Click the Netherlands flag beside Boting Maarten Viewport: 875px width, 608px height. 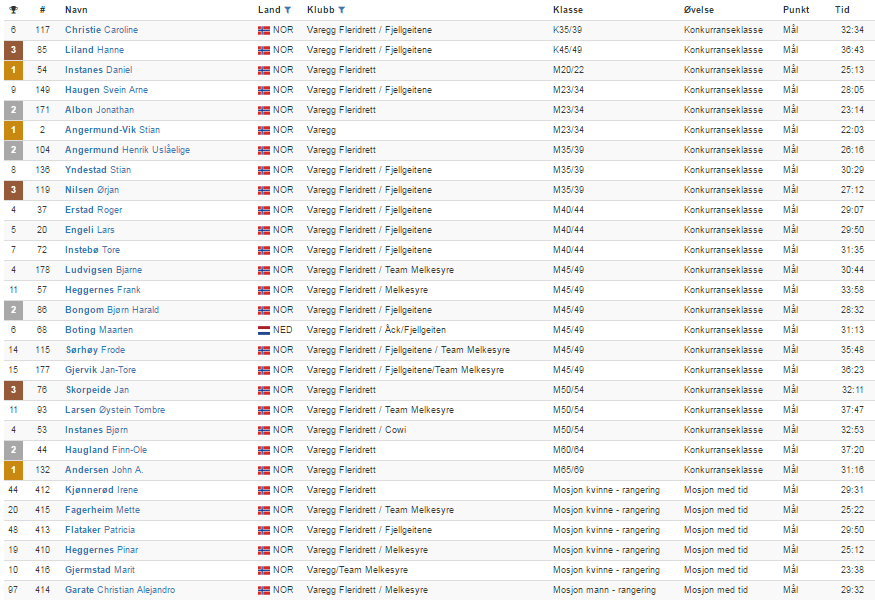[264, 330]
